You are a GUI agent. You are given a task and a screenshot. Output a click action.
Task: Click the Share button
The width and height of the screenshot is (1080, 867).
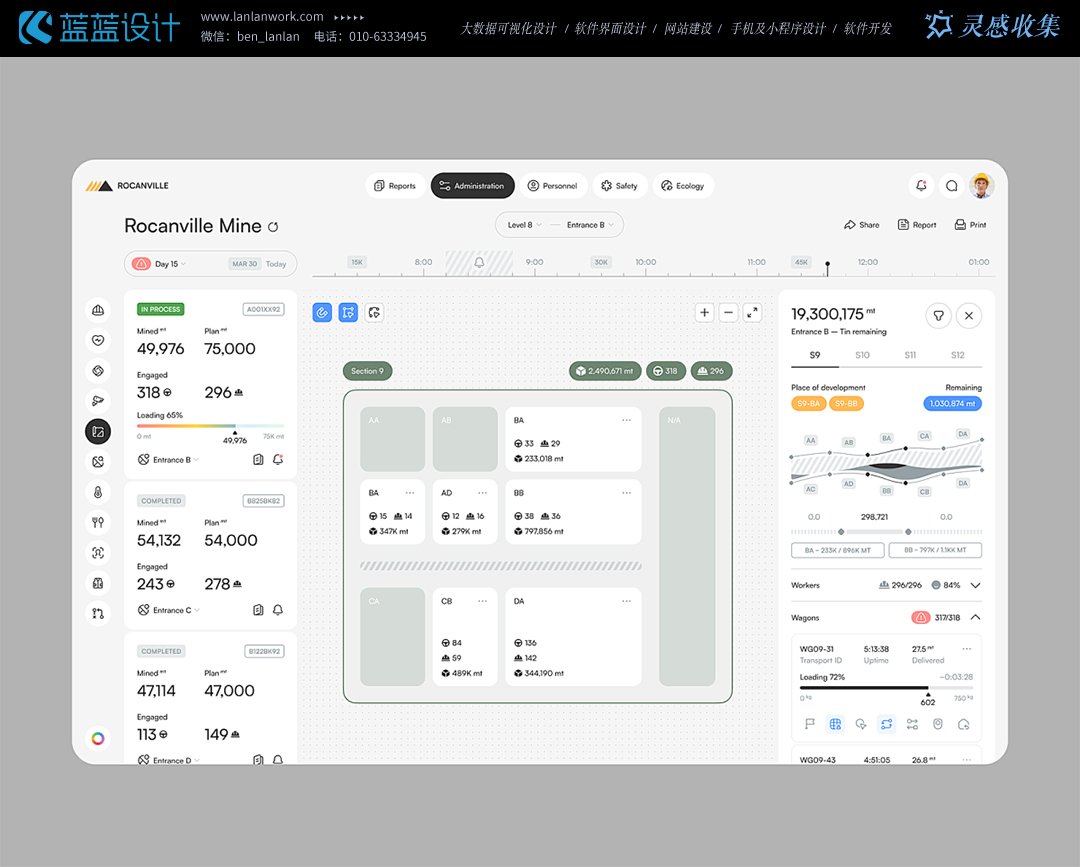(x=862, y=225)
